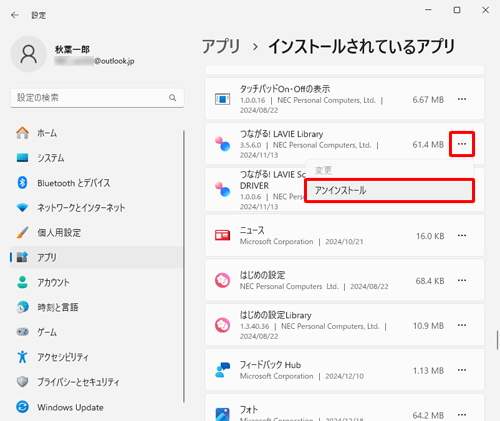500x421 pixels.
Task: Maximize the settings window
Action: [457, 10]
